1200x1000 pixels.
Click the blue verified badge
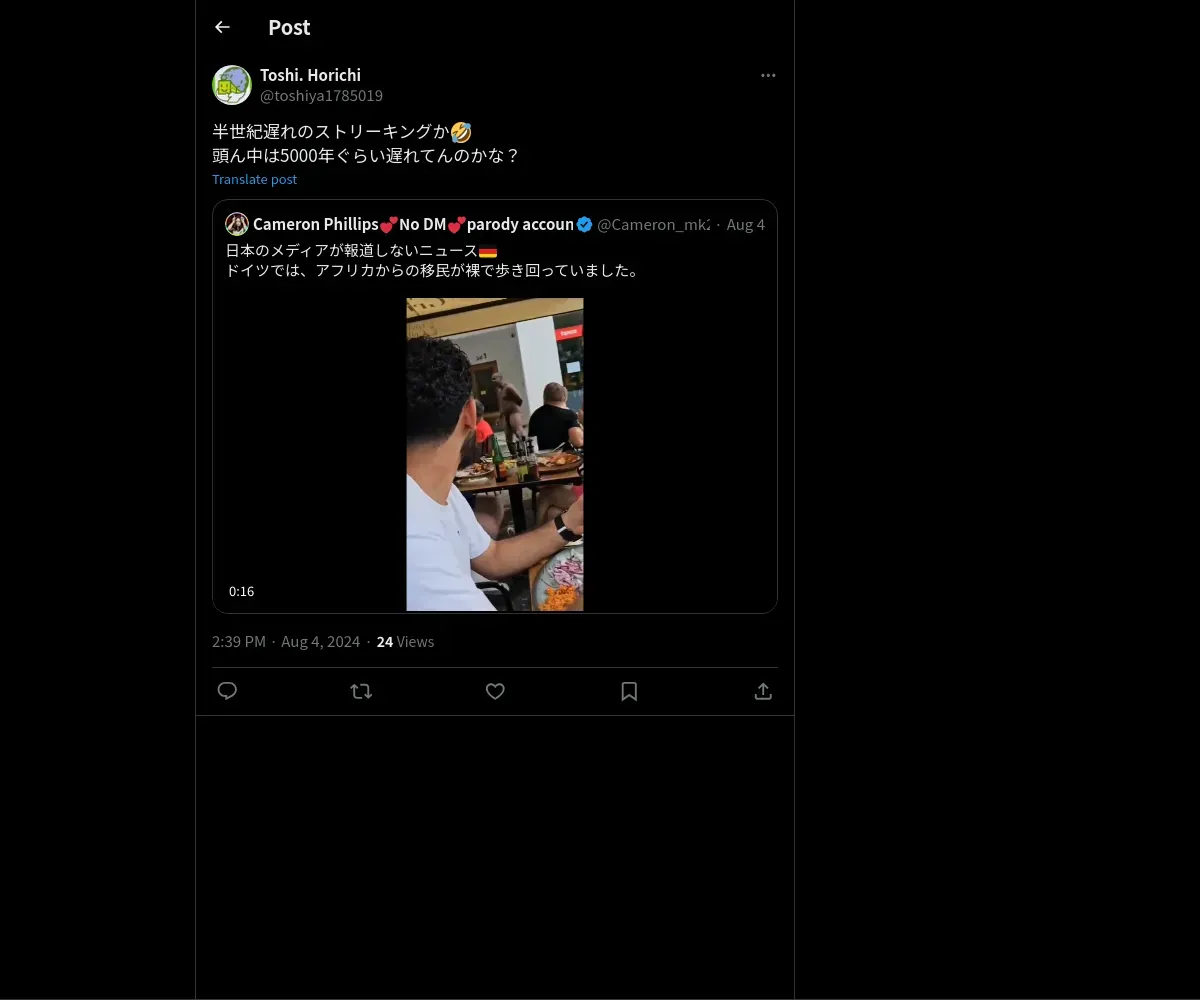point(585,224)
